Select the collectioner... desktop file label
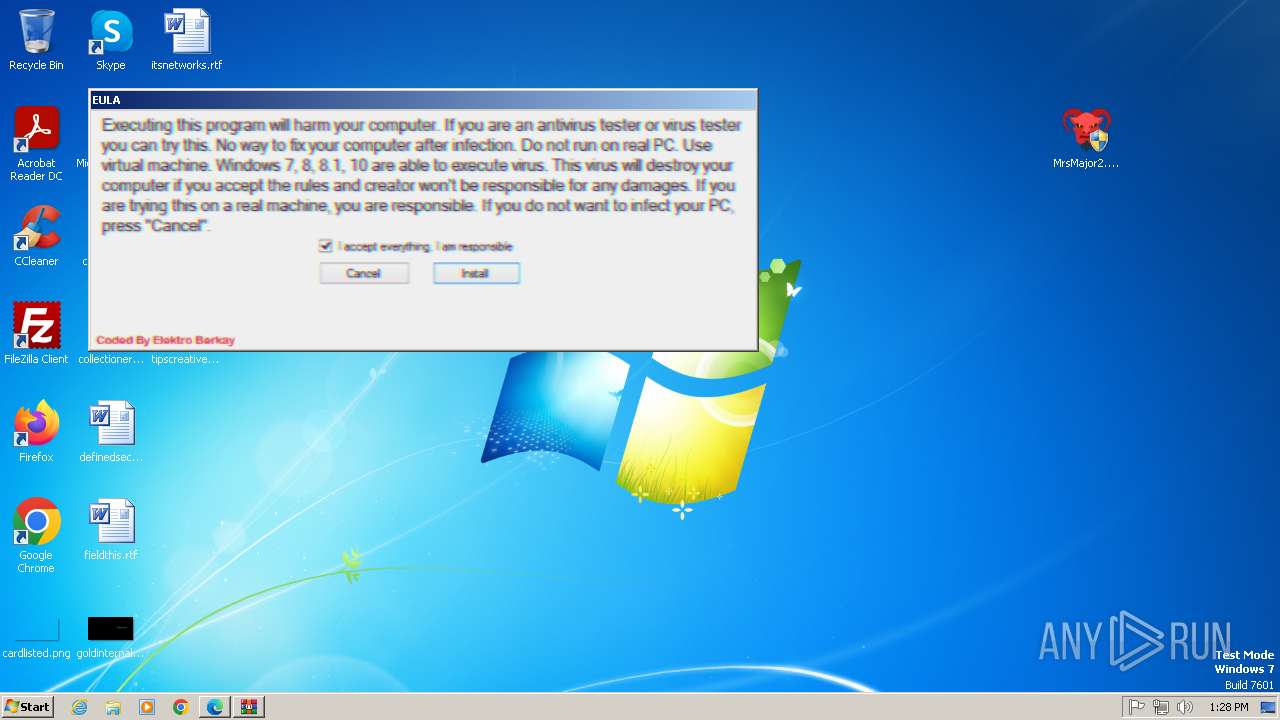The width and height of the screenshot is (1280, 720). click(111, 359)
